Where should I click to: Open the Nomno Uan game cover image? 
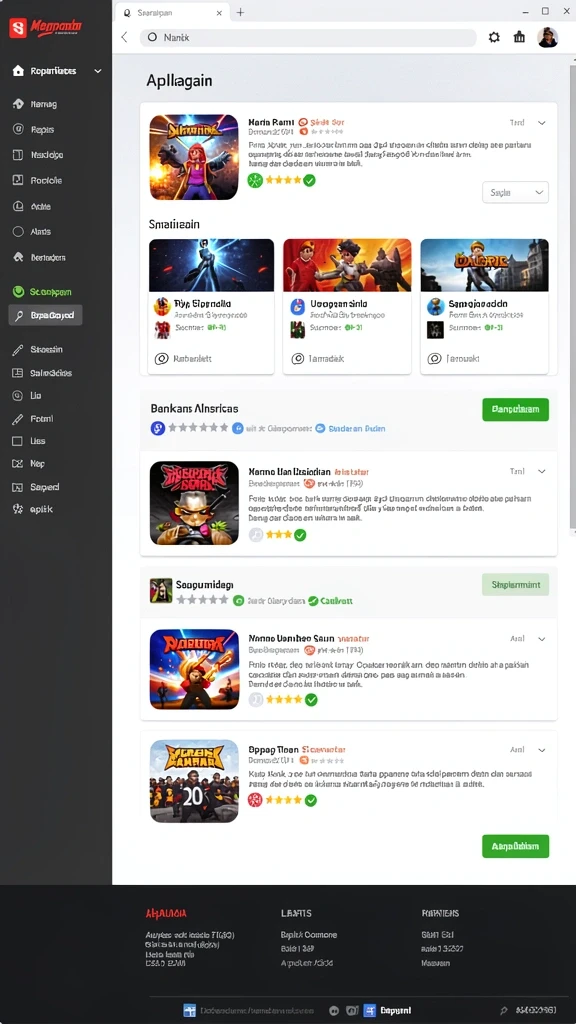194,503
